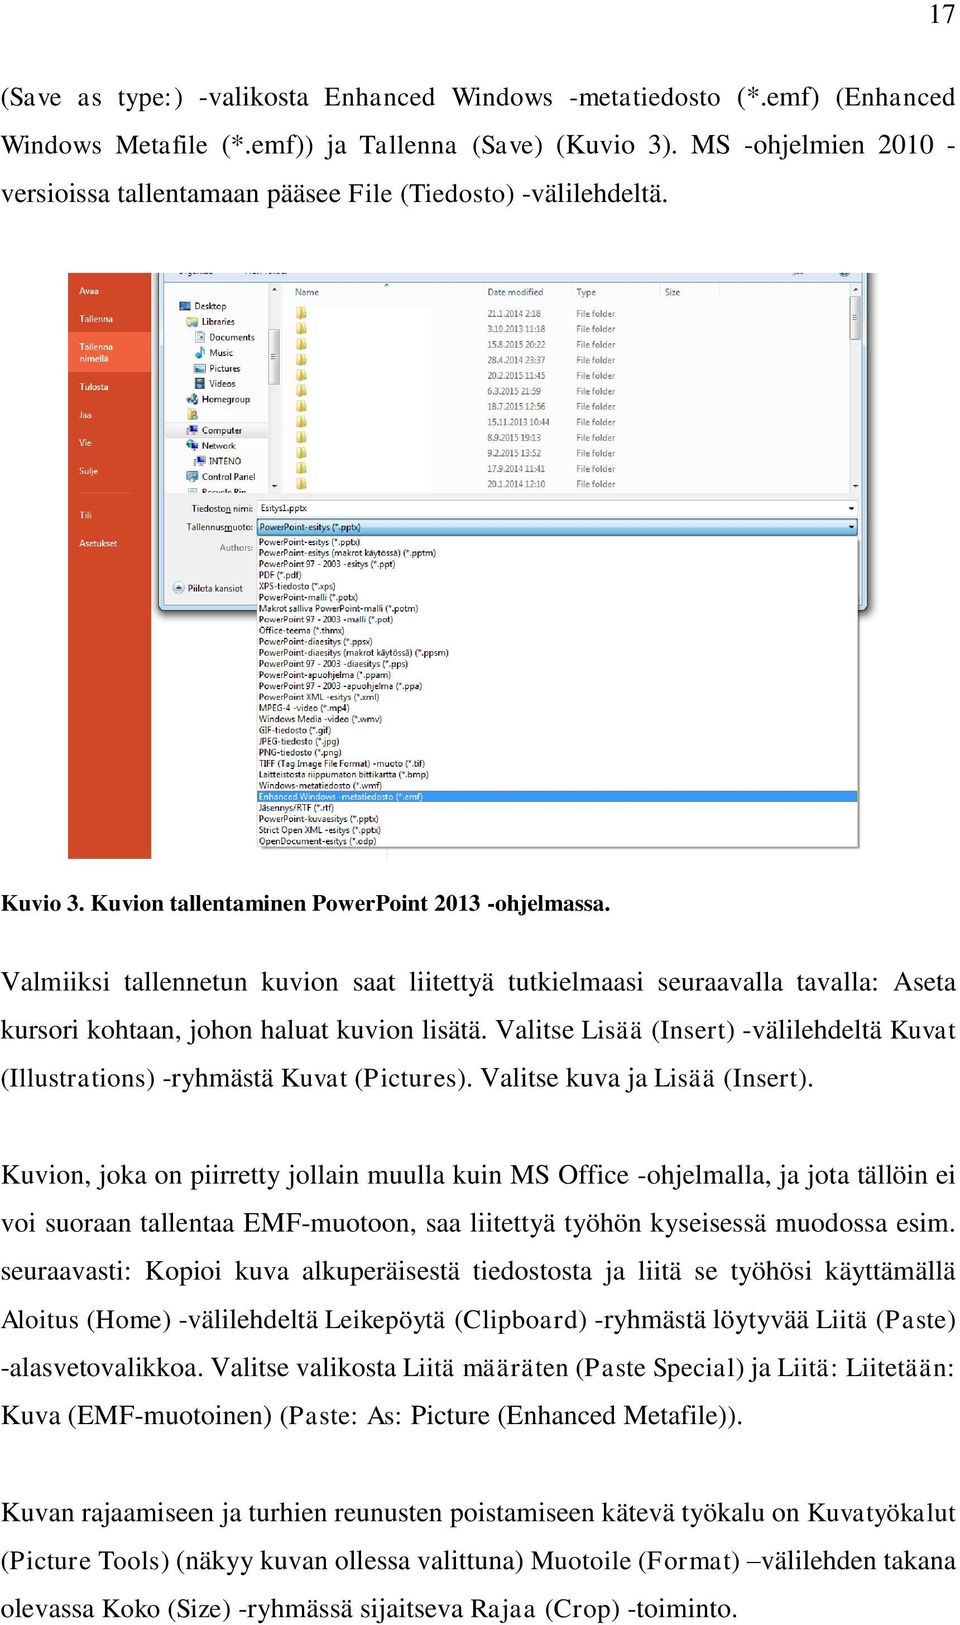
Task: Open the Tallennusmuoto file type combo box
Action: pyautogui.click(x=557, y=527)
